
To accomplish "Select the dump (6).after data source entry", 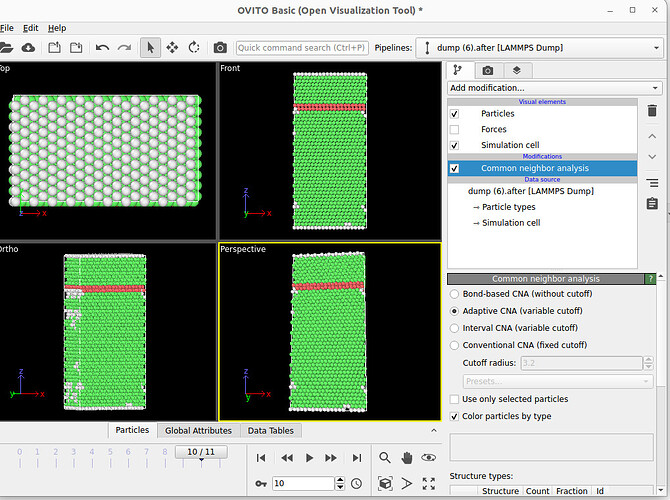I will click(x=531, y=191).
